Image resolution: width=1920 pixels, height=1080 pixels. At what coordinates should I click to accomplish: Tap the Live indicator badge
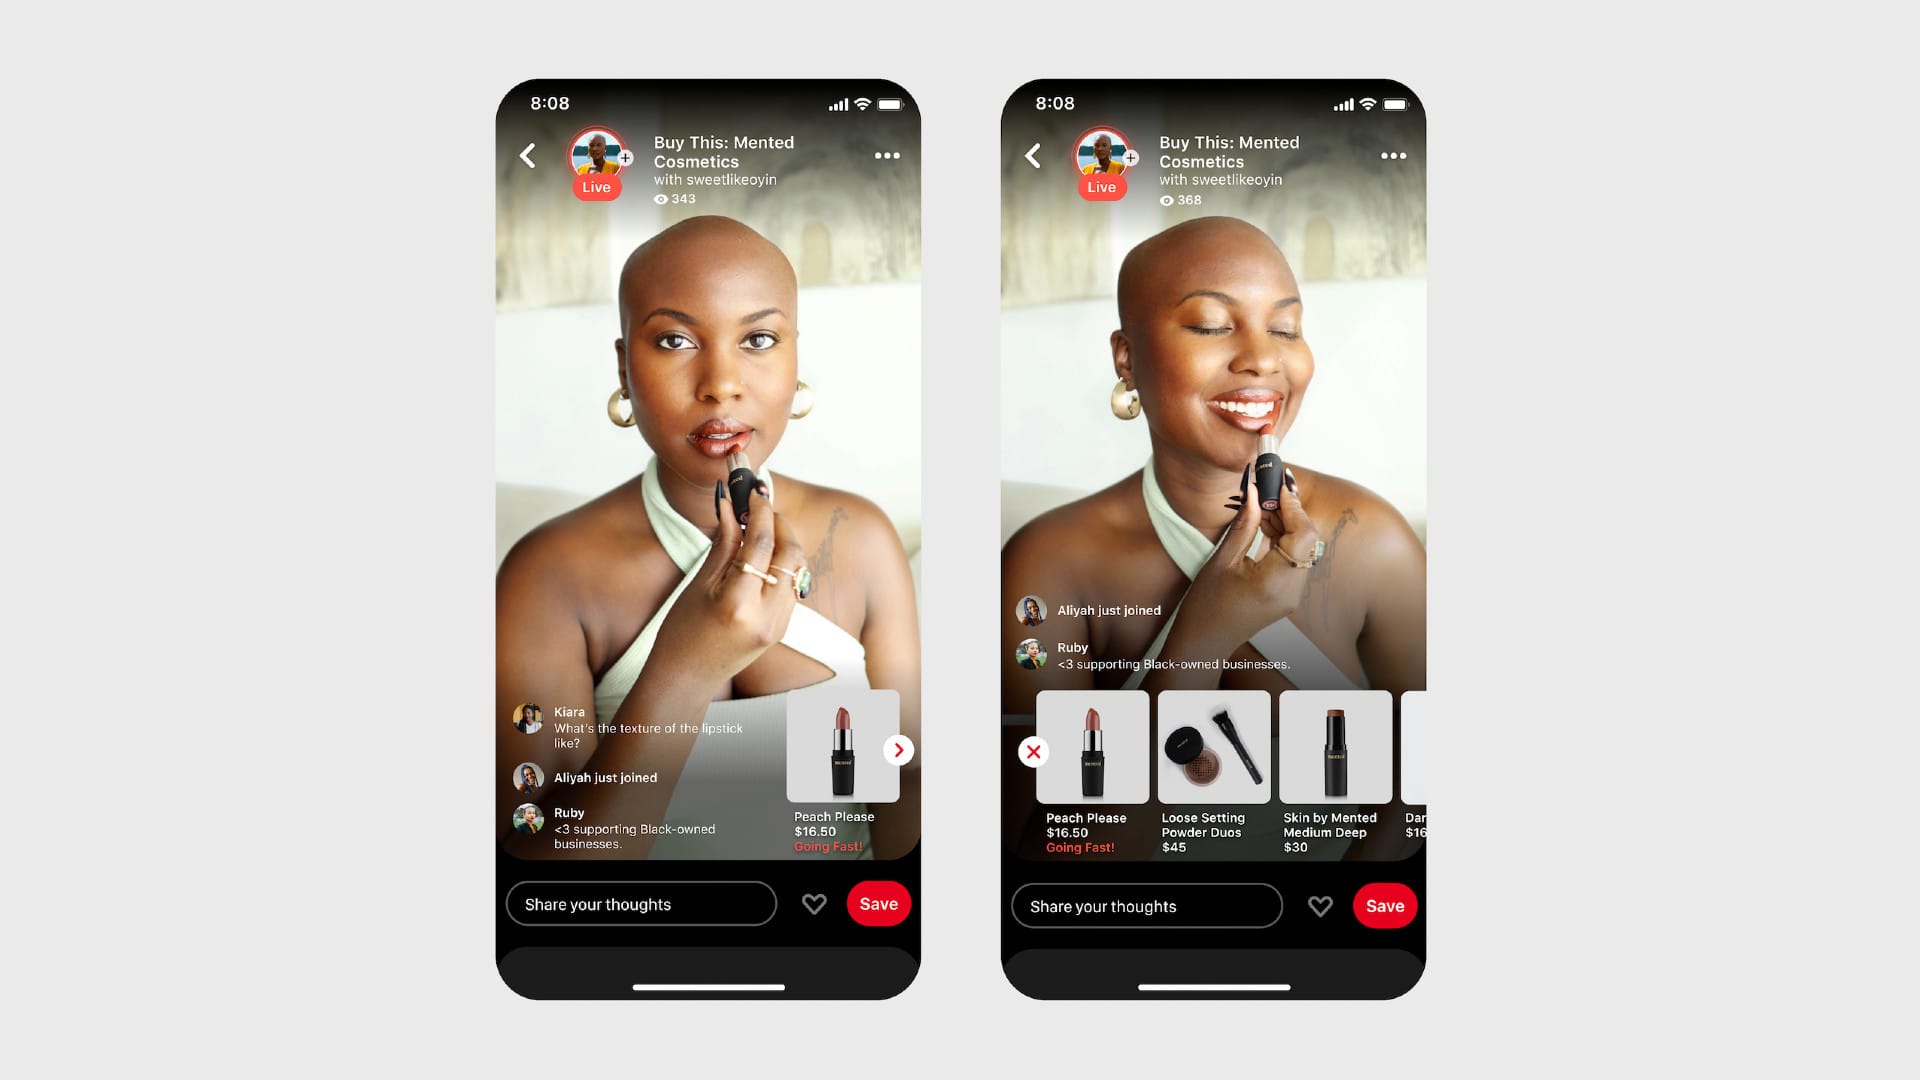(x=596, y=185)
